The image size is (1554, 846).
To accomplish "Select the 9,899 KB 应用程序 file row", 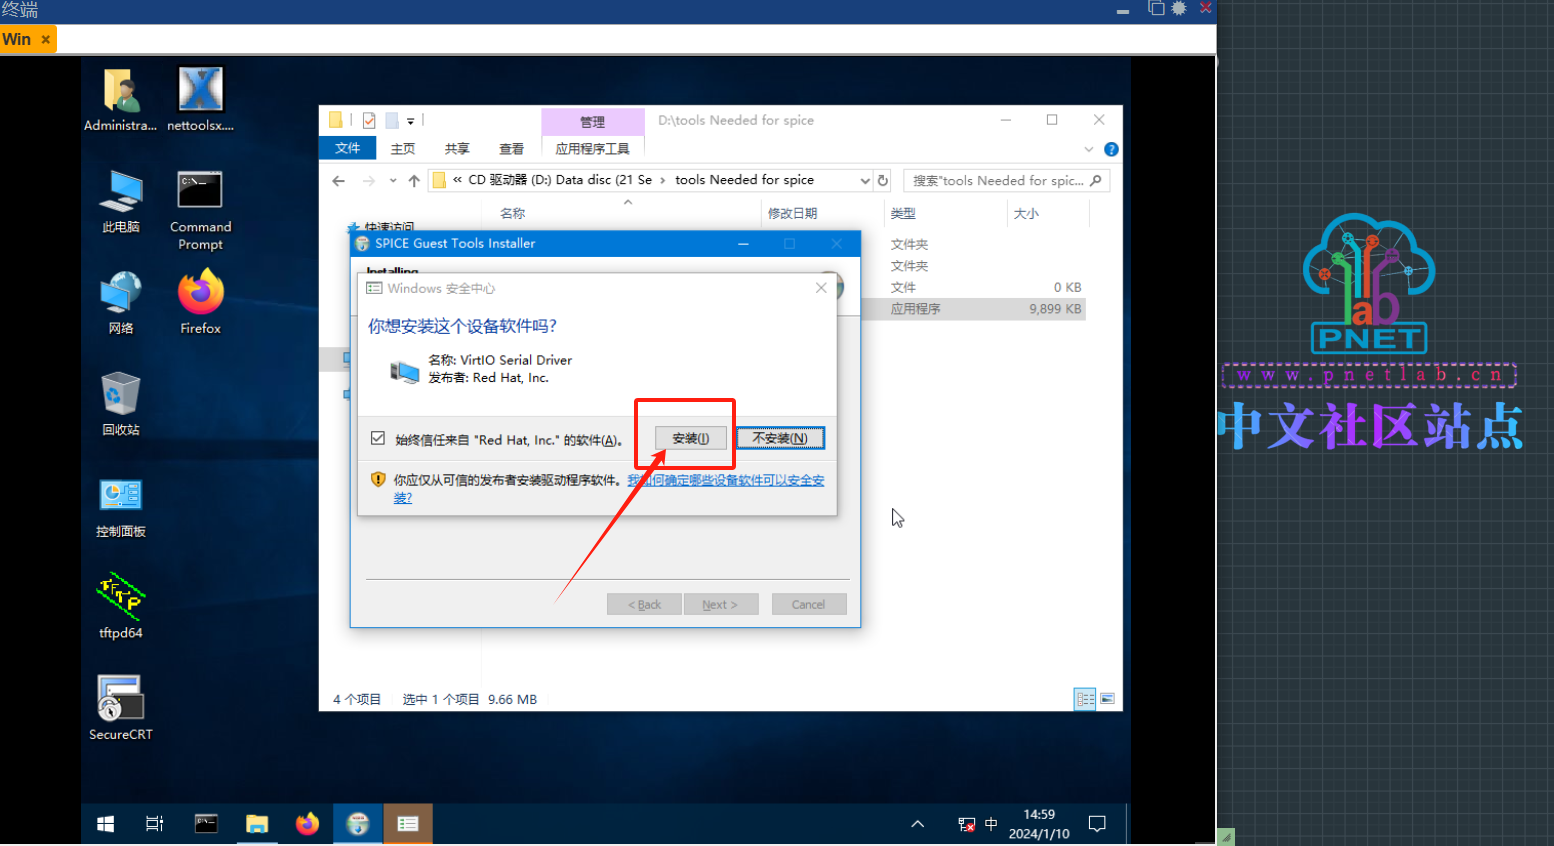I will point(973,309).
